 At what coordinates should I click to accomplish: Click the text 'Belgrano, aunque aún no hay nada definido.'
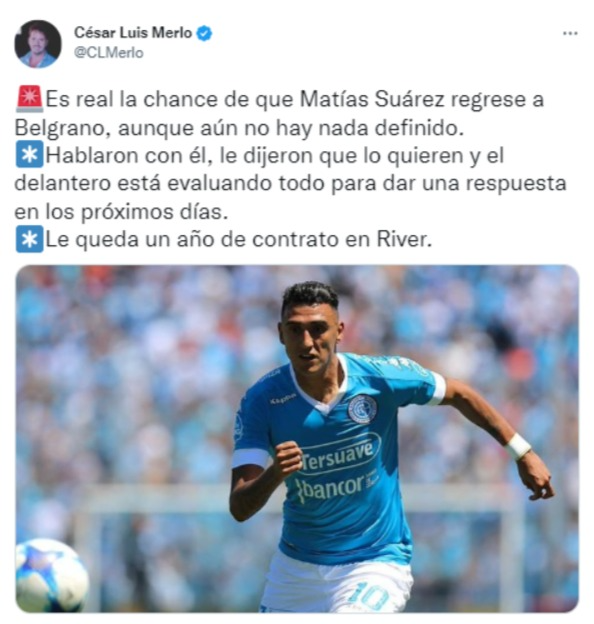(240, 128)
